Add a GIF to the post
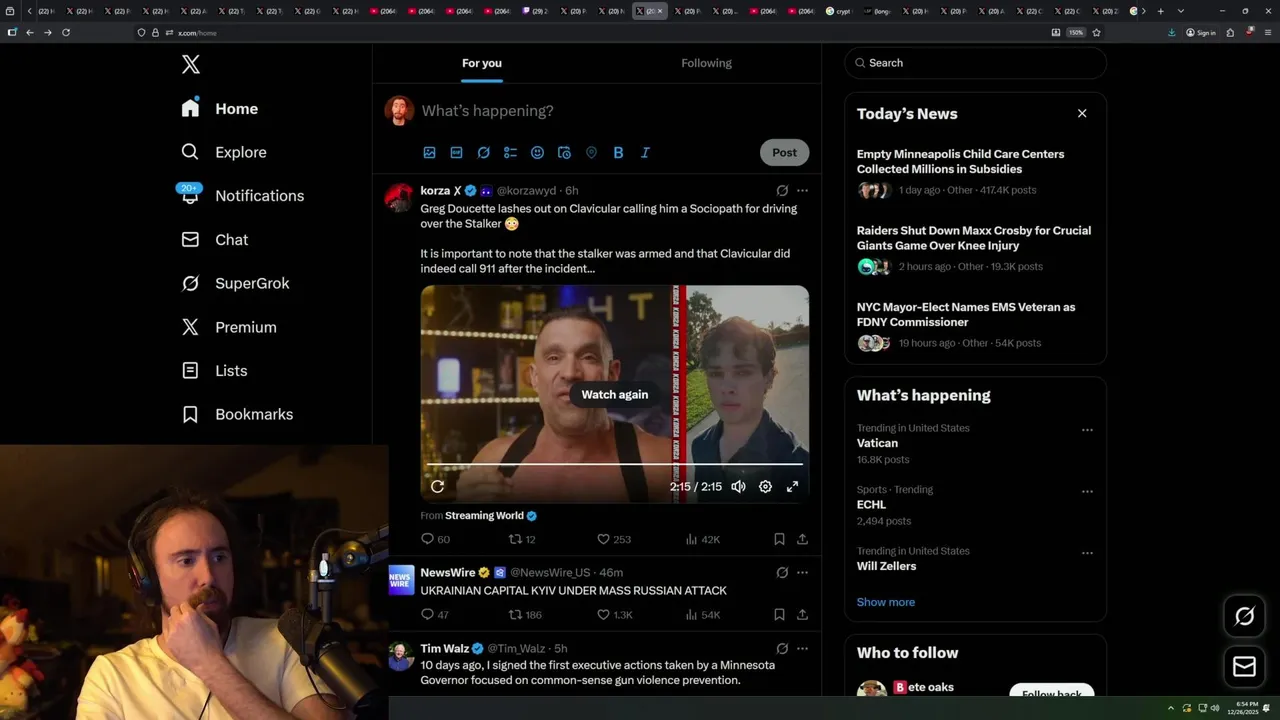The width and height of the screenshot is (1280, 720). [456, 153]
